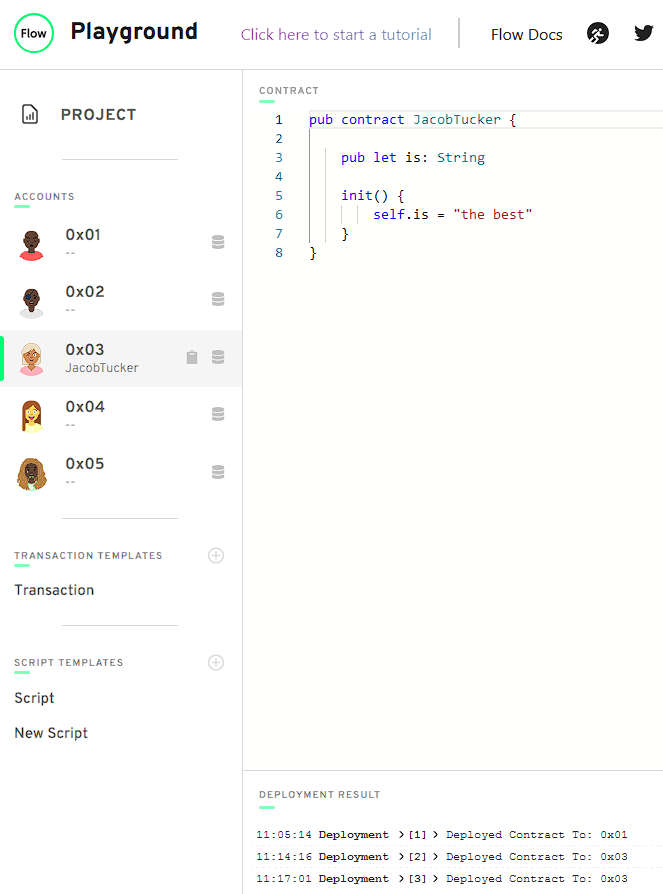Click line number 2 in the gutter
Image resolution: width=663 pixels, height=894 pixels.
[279, 139]
